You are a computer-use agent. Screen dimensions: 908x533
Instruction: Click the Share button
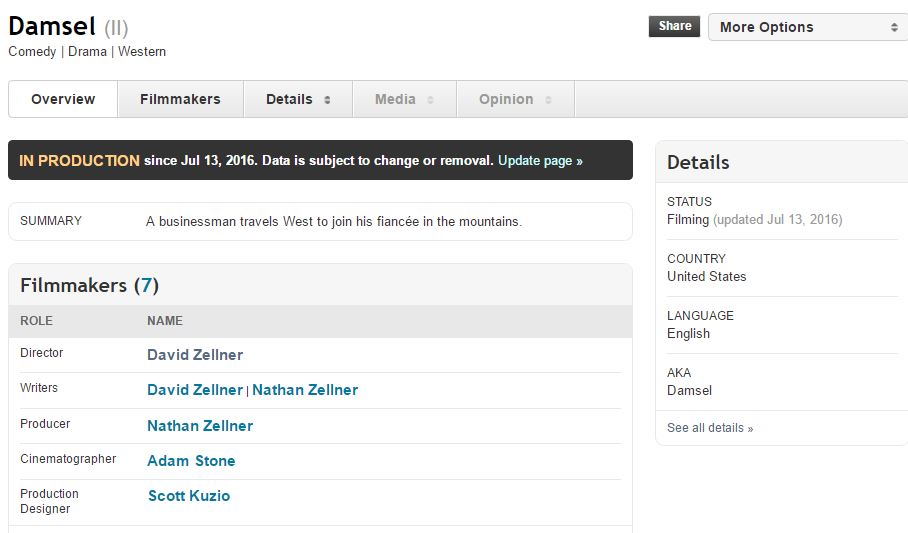coord(674,26)
